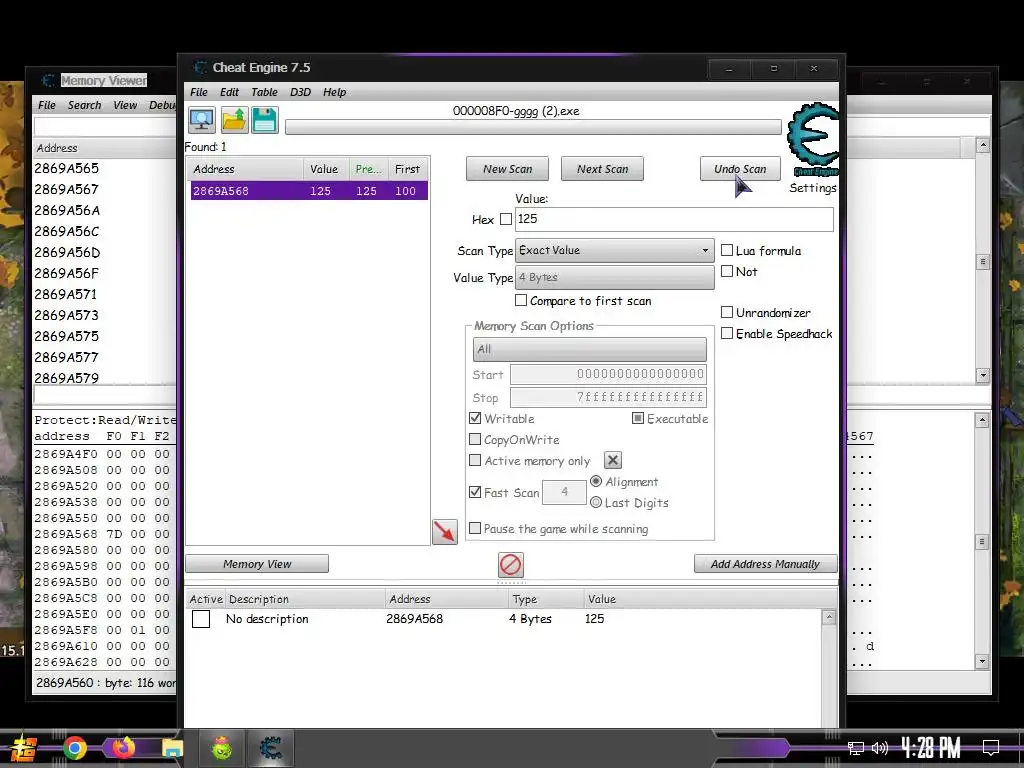Open the Start menu icon
The height and width of the screenshot is (768, 1024).
click(x=24, y=749)
